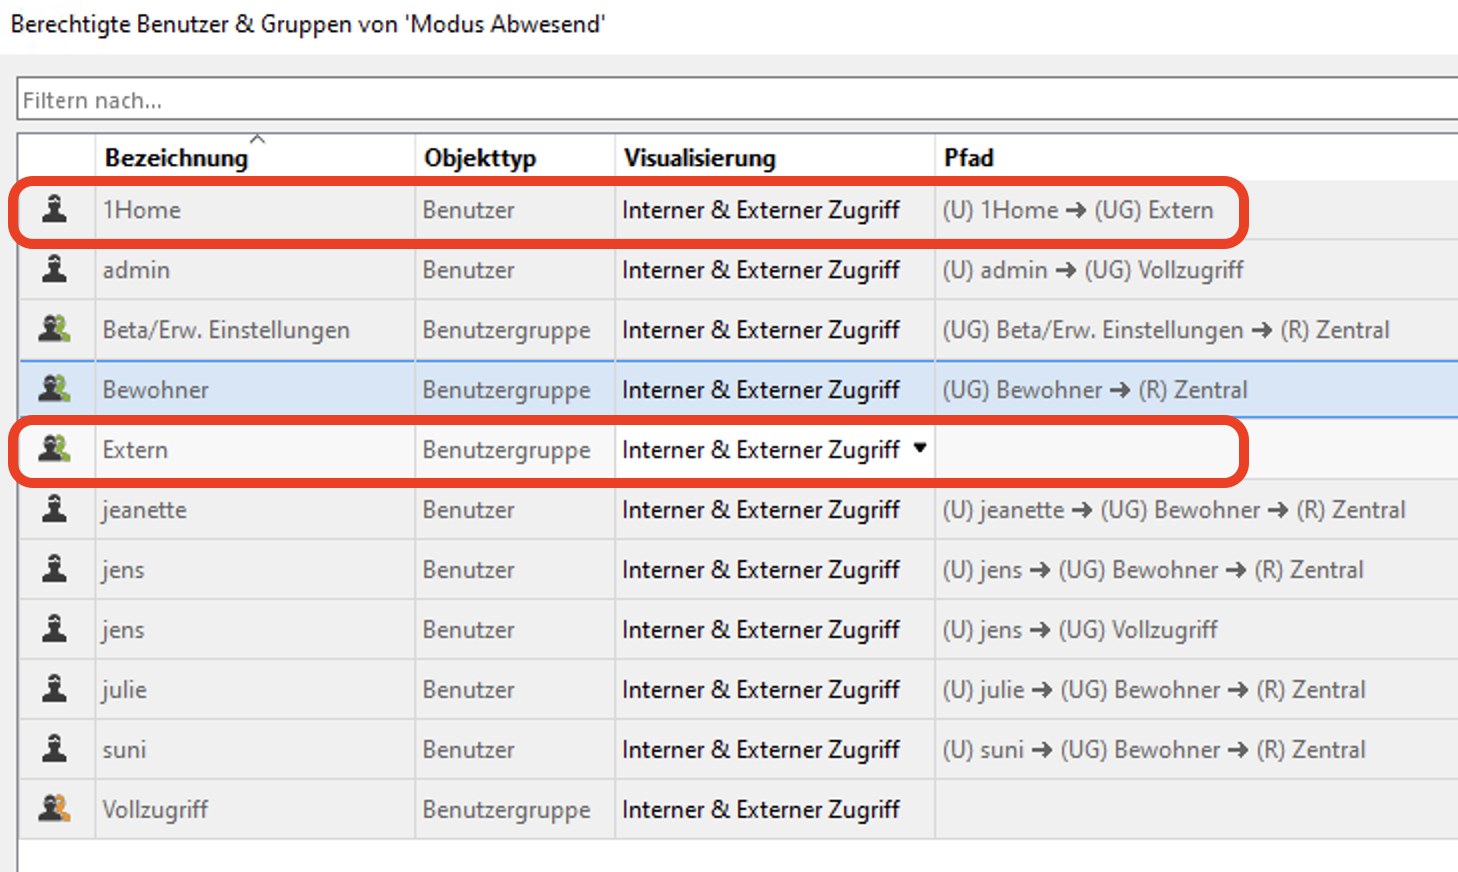Select the Beta/Erw. Einstellungen group icon
This screenshot has width=1458, height=872.
click(55, 329)
